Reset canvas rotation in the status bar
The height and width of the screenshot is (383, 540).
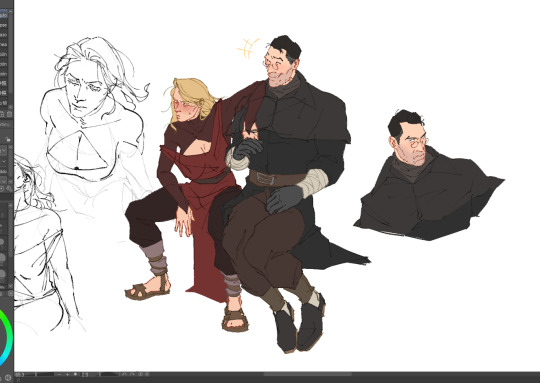coord(140,374)
